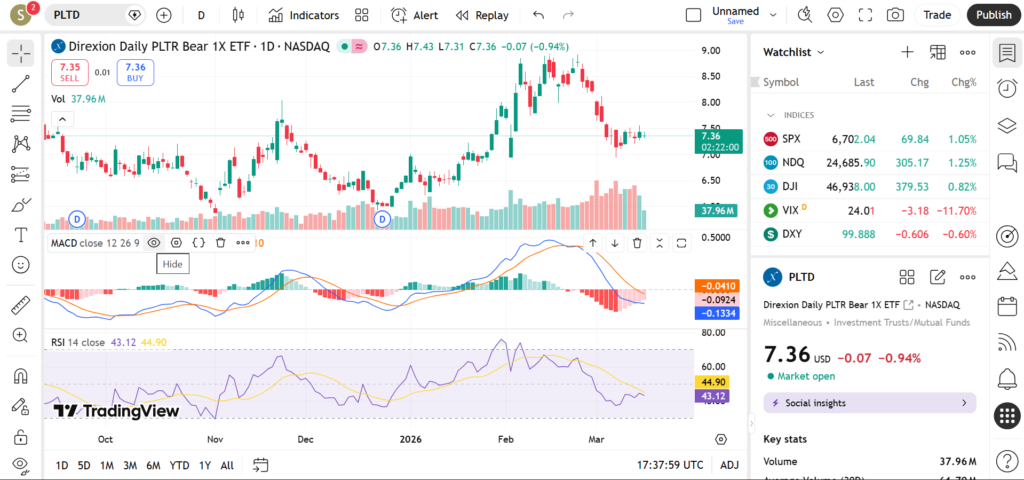Click the PLTD symbol search field
Viewport: 1024px width, 480px height.
point(90,15)
